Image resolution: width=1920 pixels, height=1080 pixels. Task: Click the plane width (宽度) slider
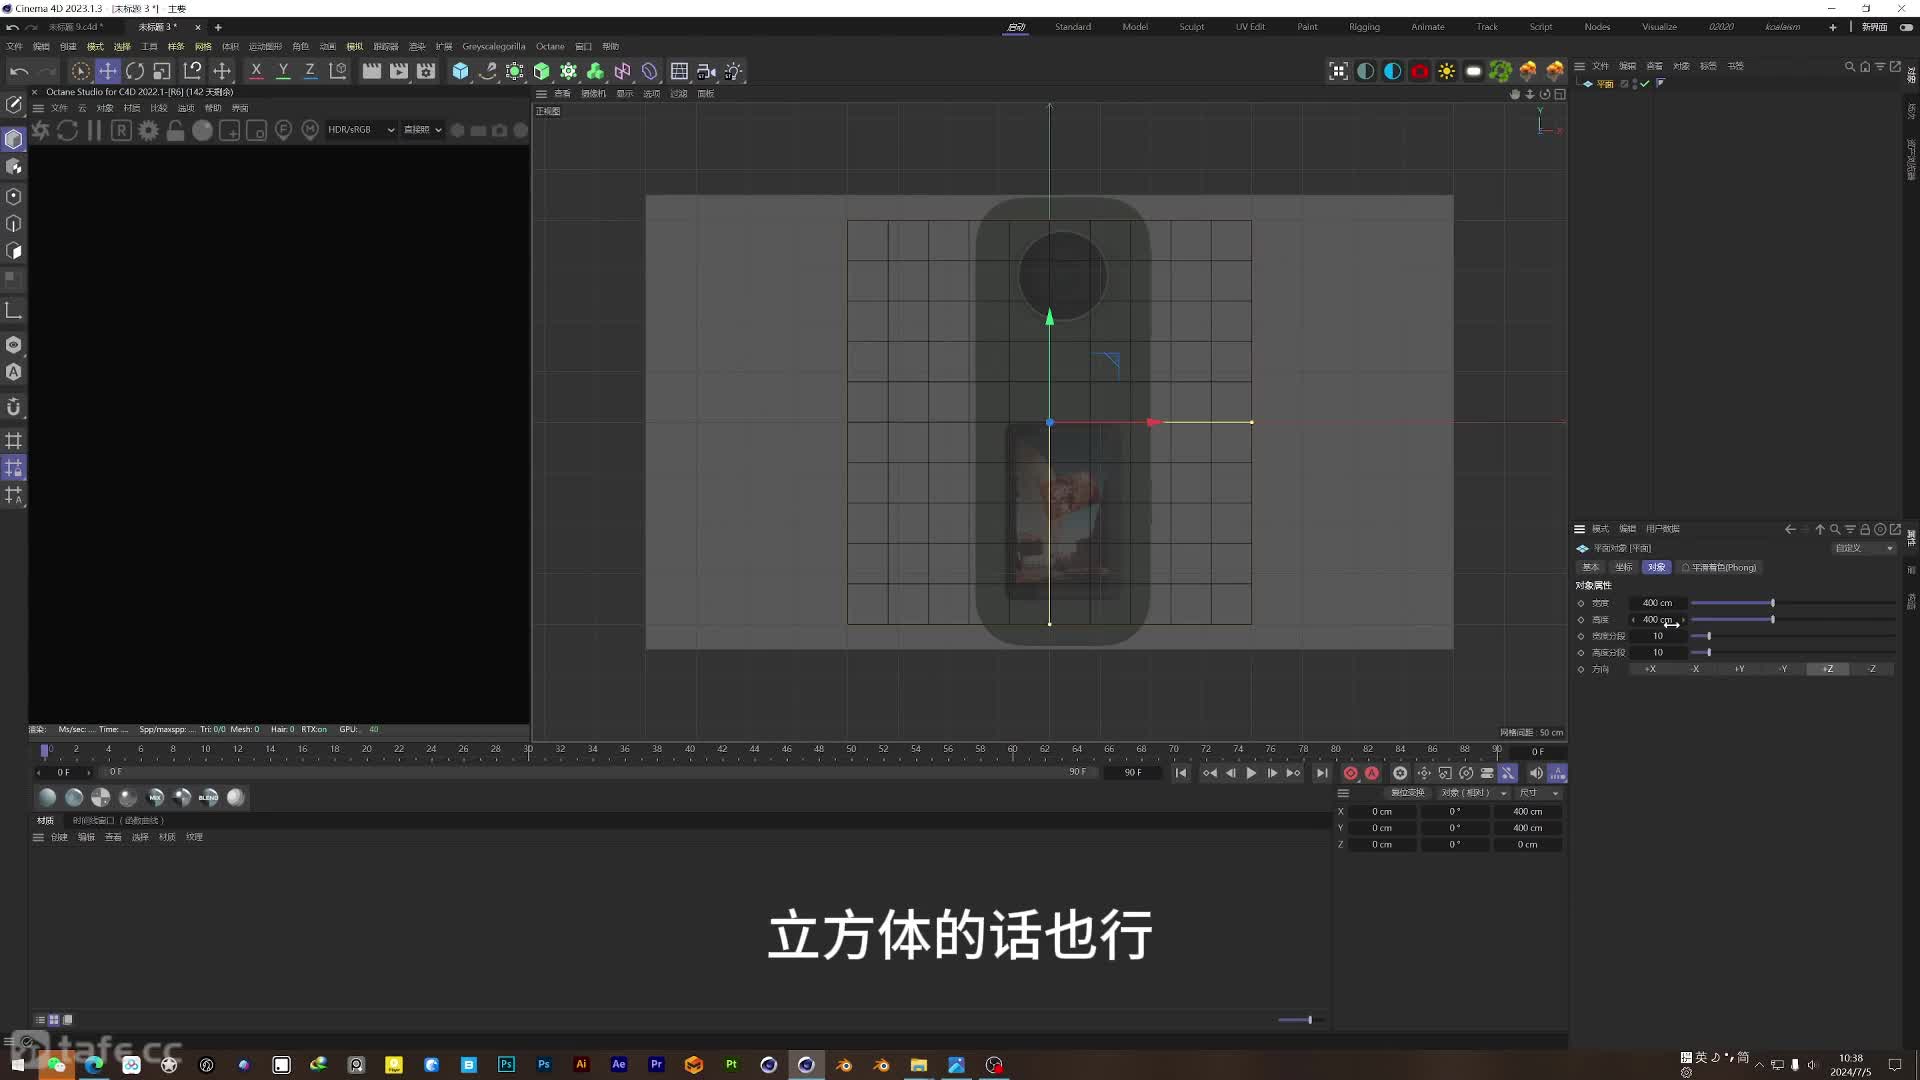(x=1793, y=603)
